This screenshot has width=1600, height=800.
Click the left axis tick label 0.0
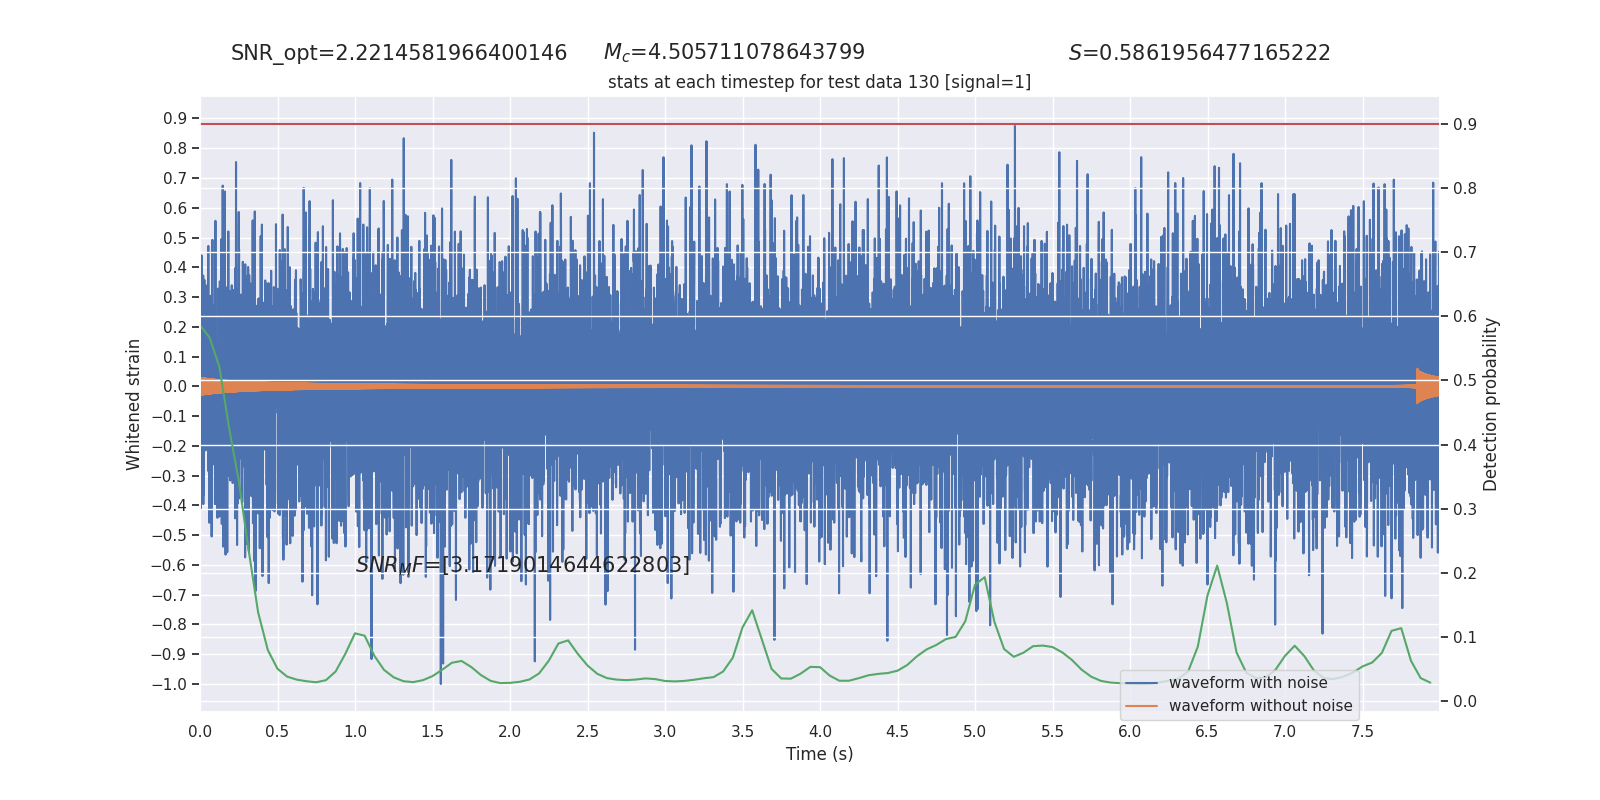pyautogui.click(x=175, y=387)
